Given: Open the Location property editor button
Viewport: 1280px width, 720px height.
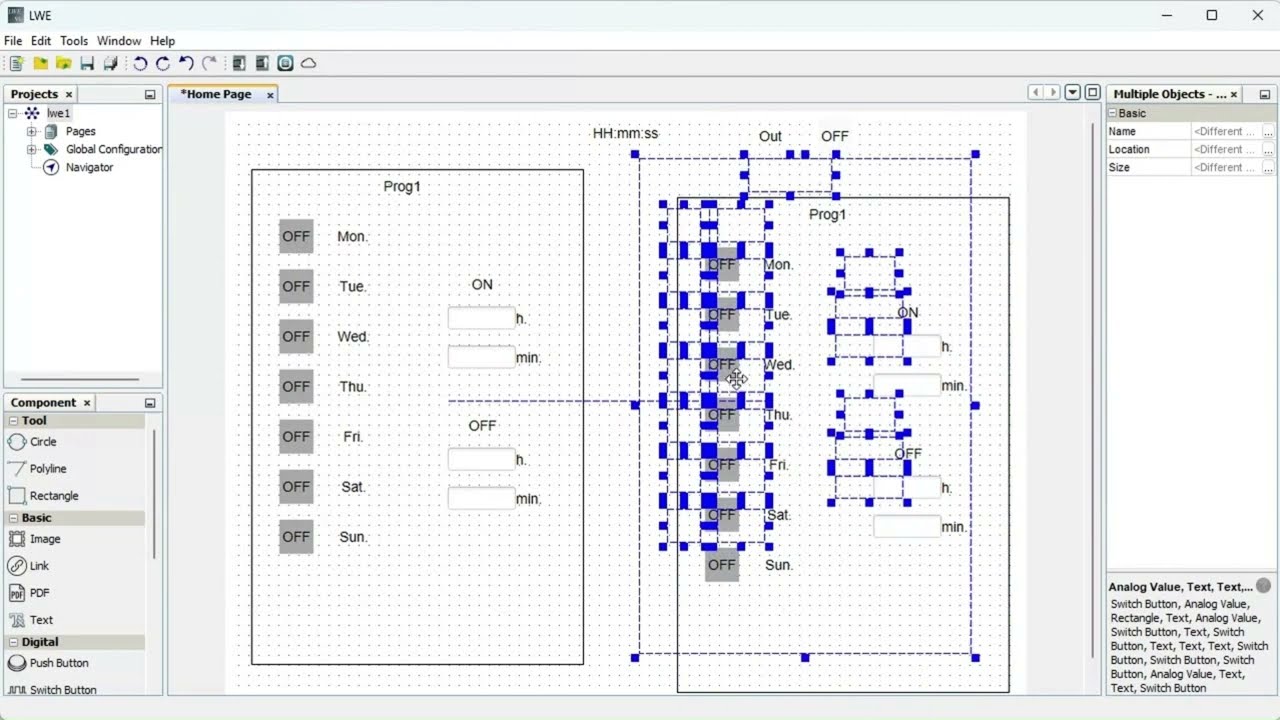Looking at the screenshot, I should coord(1268,149).
